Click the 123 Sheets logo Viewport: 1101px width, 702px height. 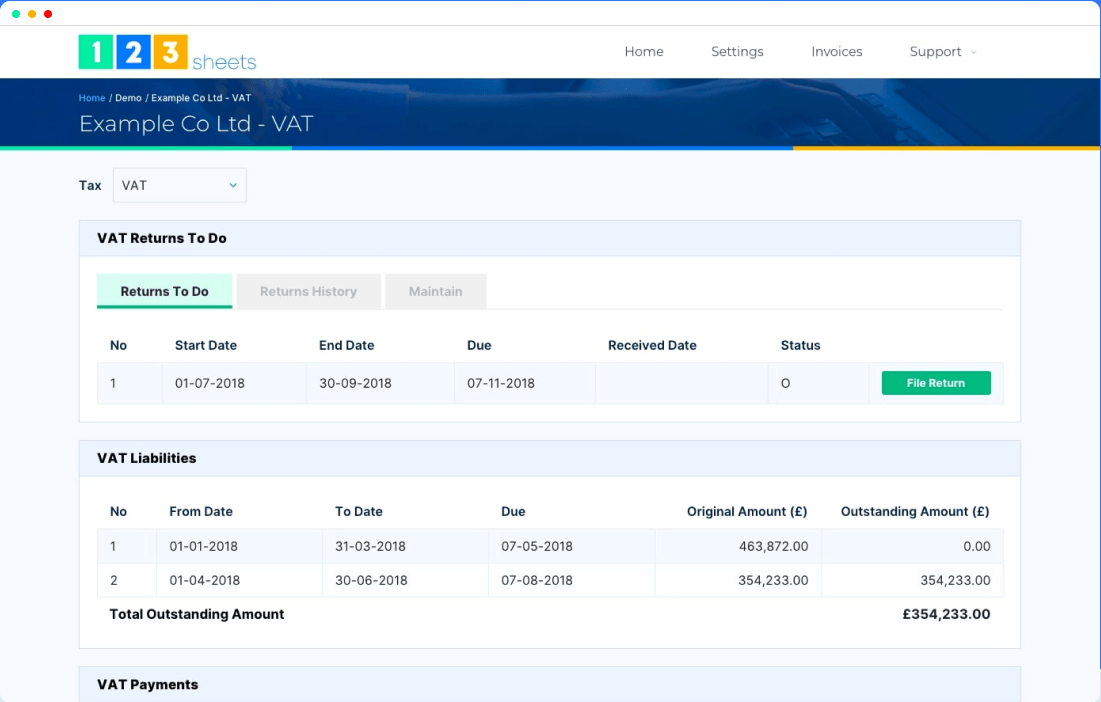(166, 51)
